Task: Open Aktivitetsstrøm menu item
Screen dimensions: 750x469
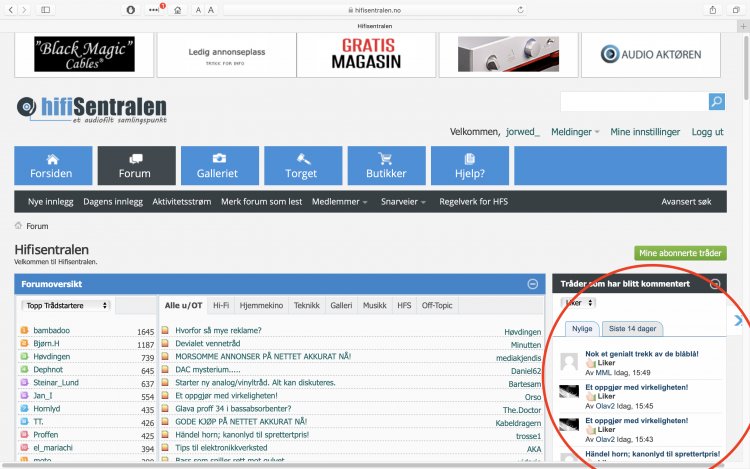Action: pos(182,202)
